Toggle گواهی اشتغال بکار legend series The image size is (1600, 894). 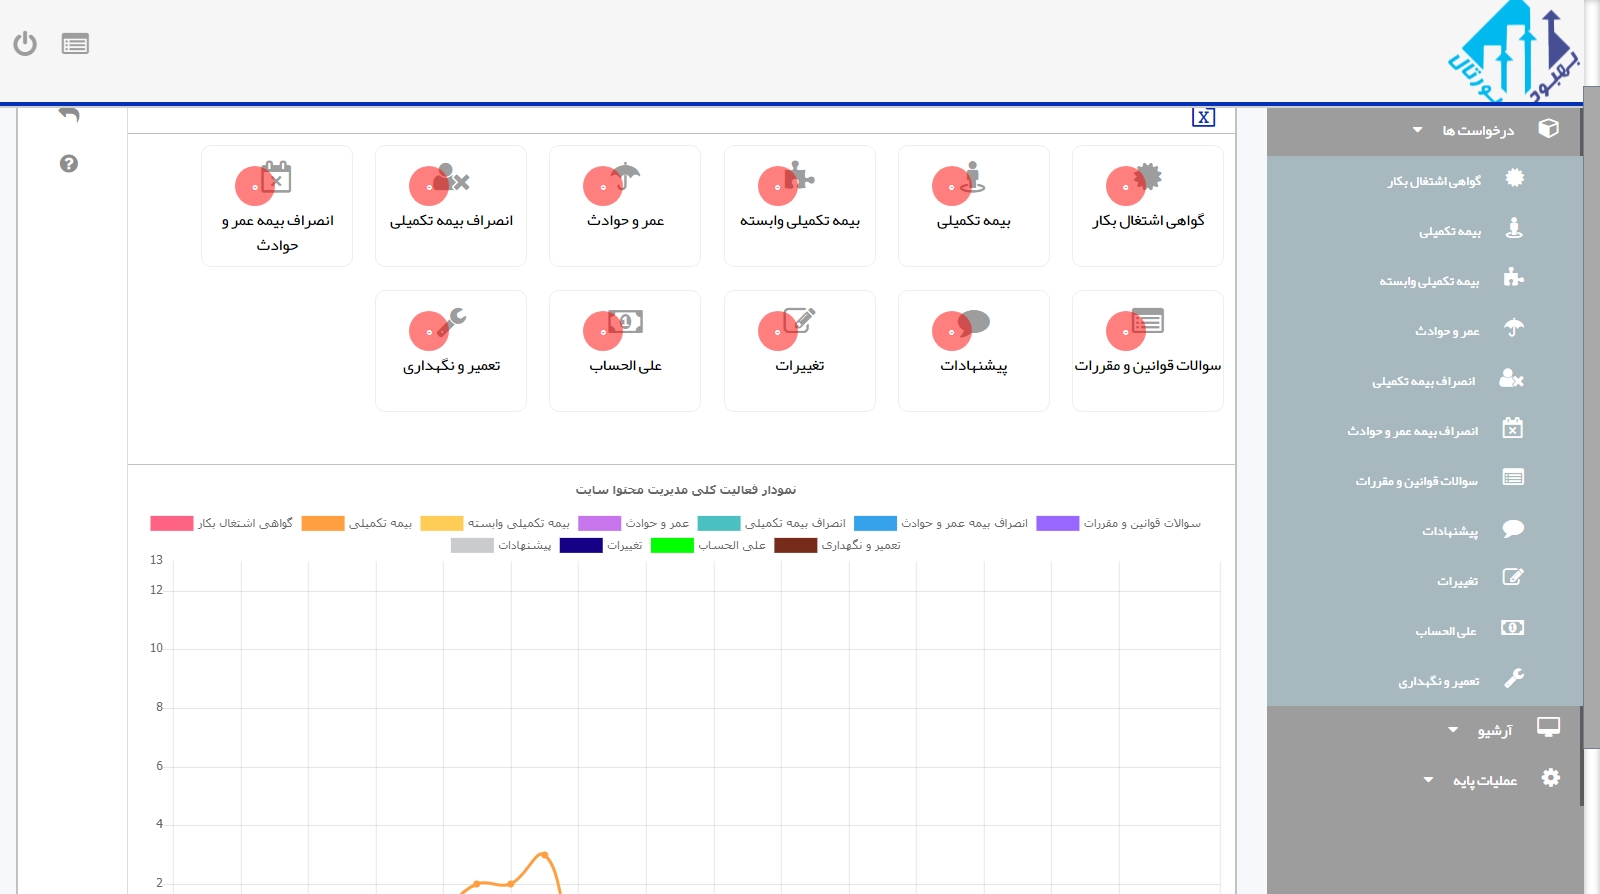click(222, 523)
